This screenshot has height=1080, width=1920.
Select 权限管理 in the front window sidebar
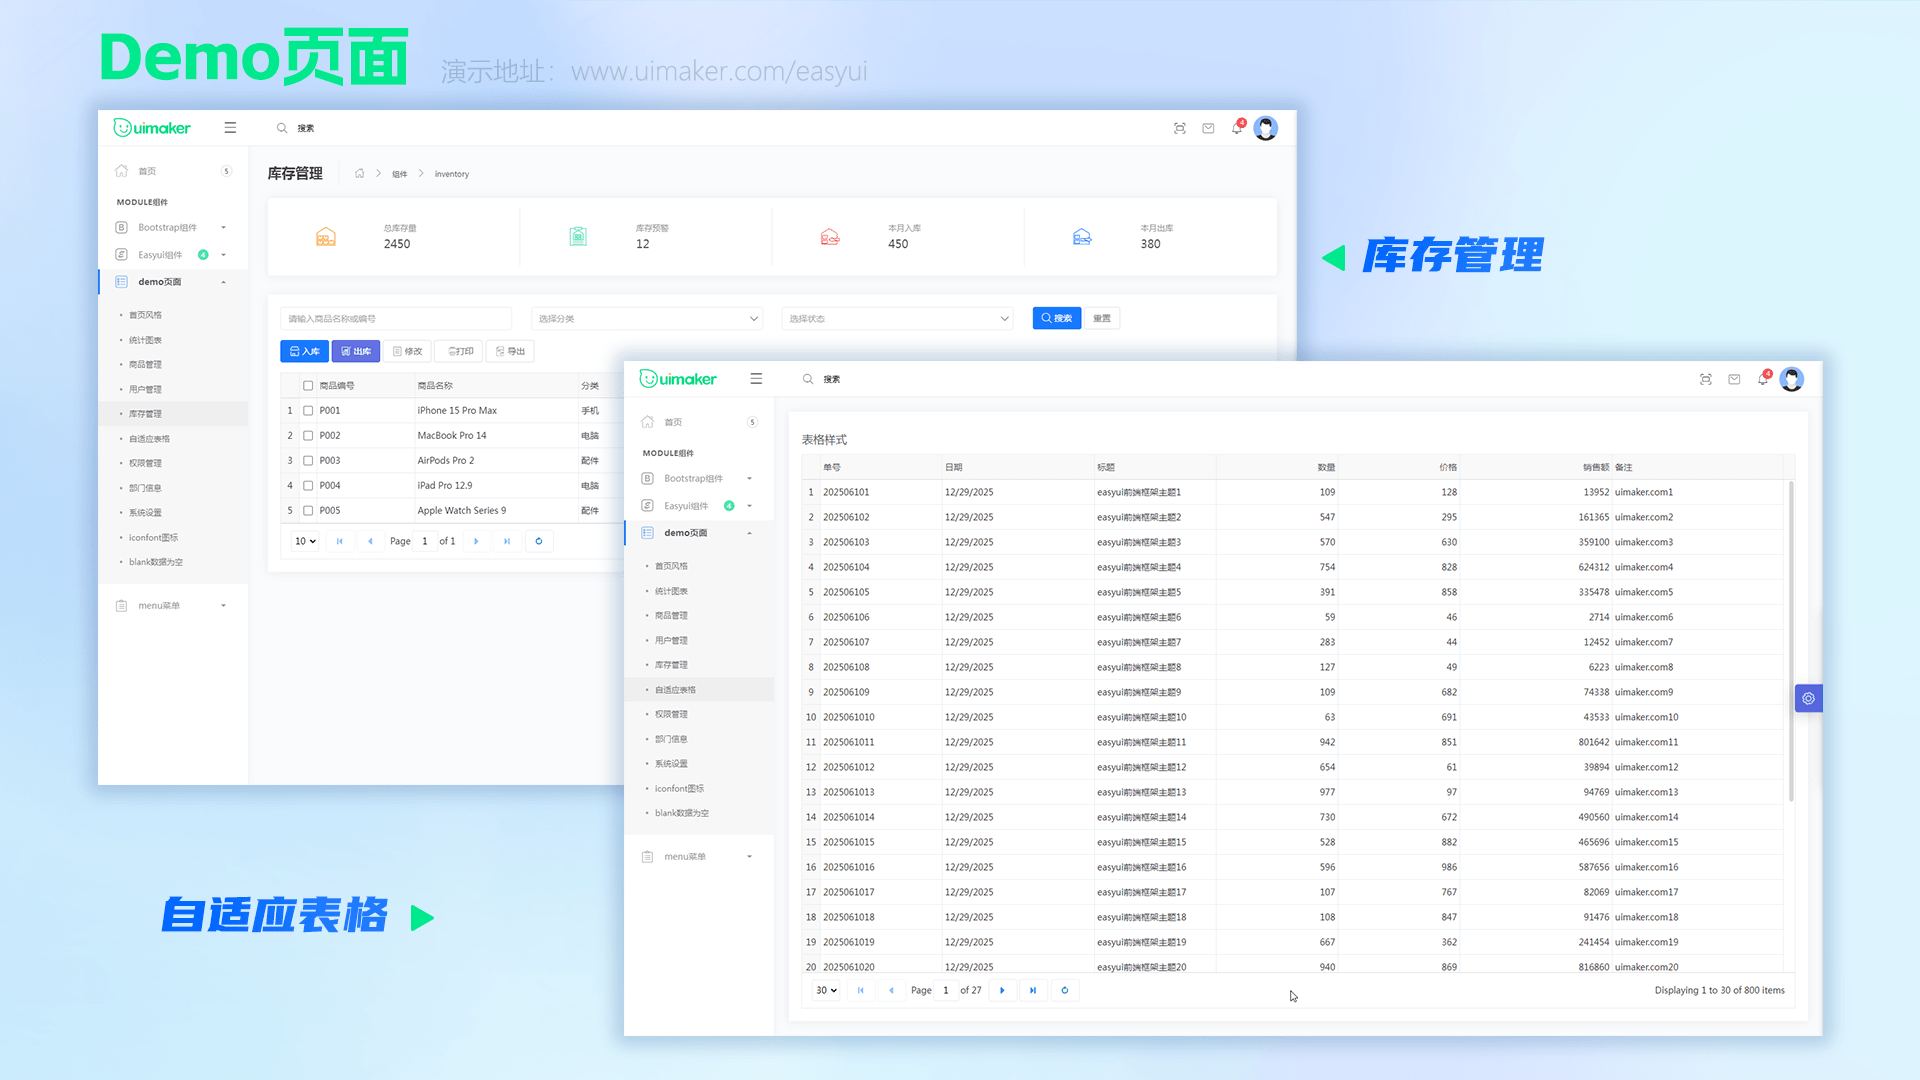pos(671,714)
